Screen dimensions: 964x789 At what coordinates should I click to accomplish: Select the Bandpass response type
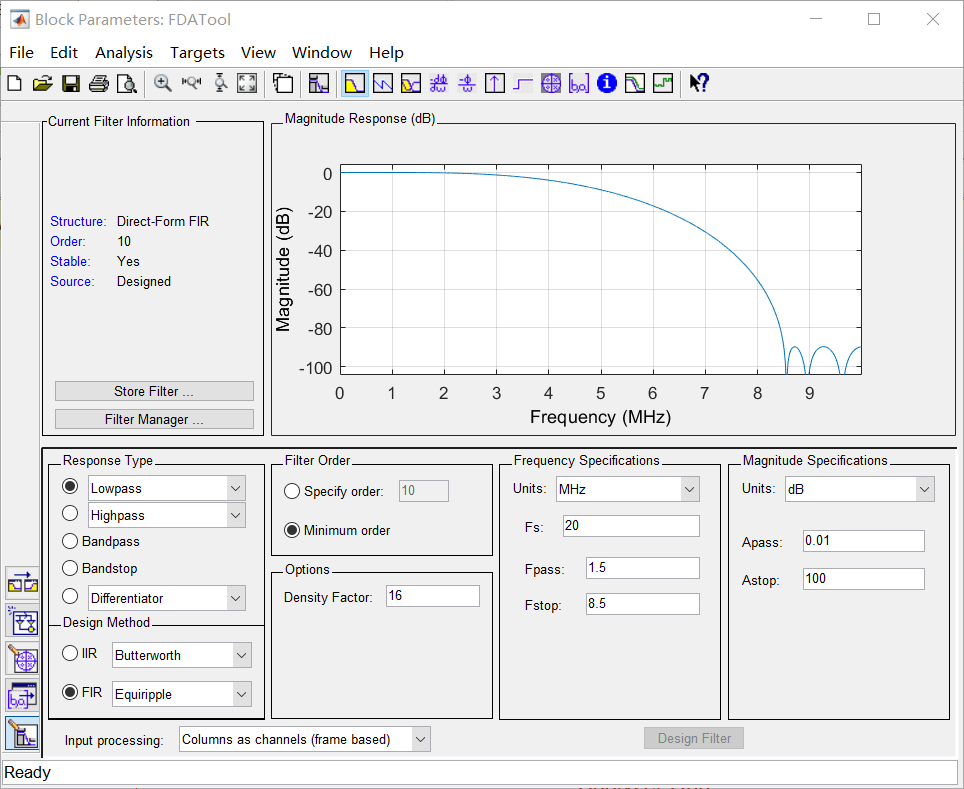coord(70,541)
